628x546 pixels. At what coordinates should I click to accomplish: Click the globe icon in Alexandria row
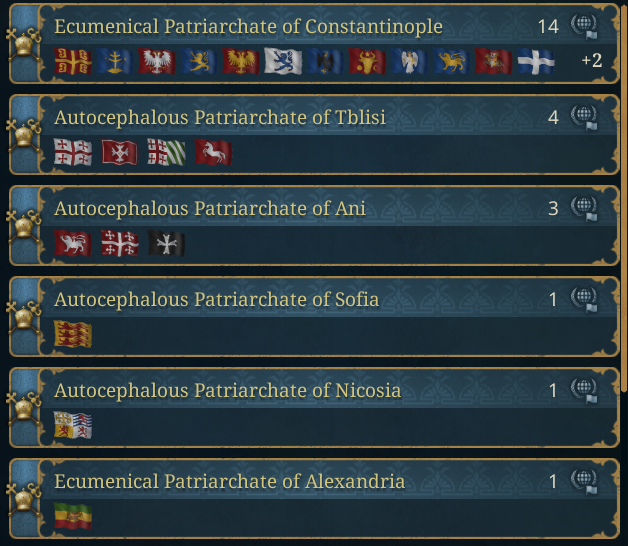pos(584,482)
